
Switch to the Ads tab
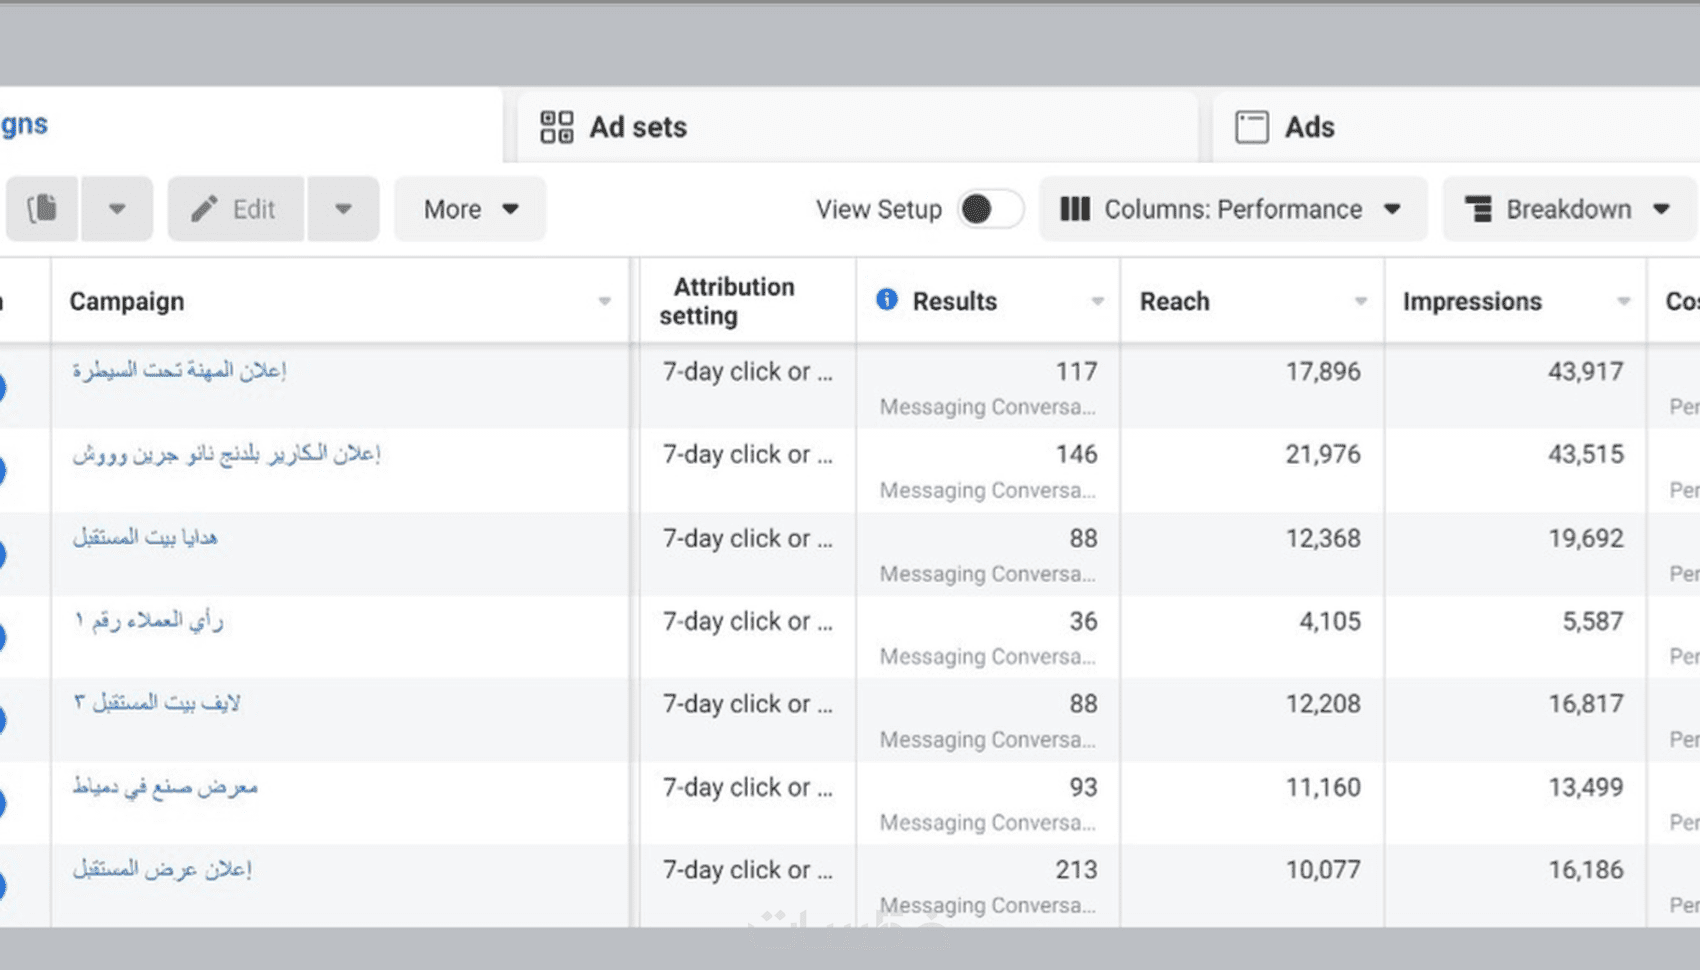(x=1309, y=127)
